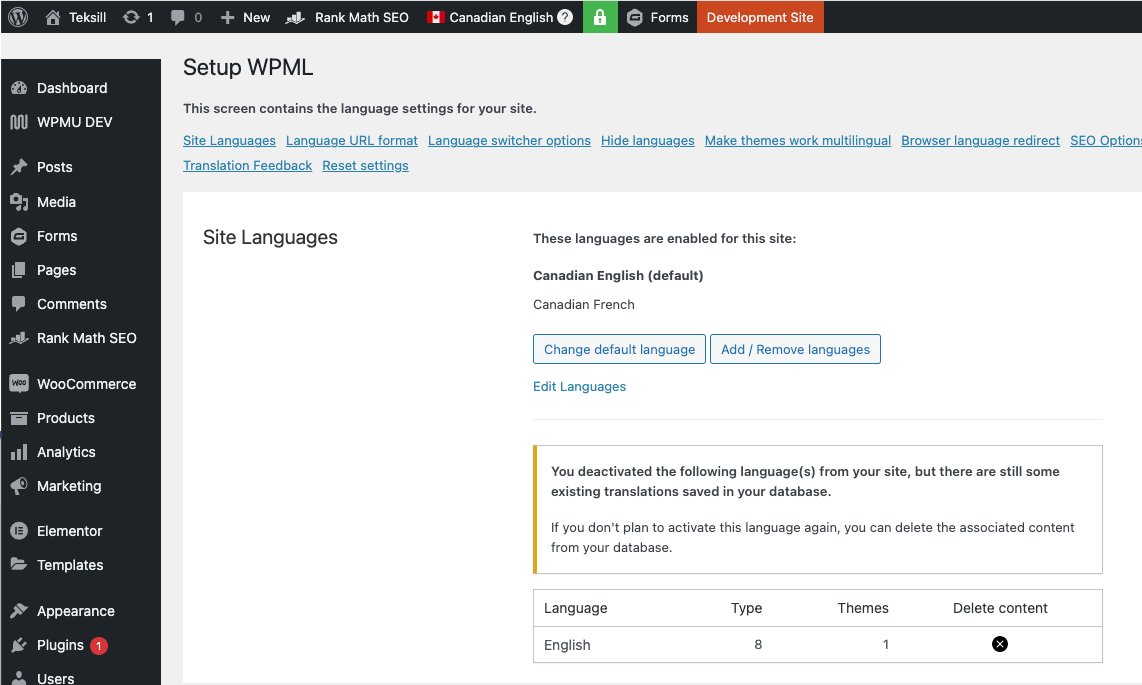The image size is (1142, 685).
Task: Click the WordPress logo icon
Action: (x=18, y=17)
